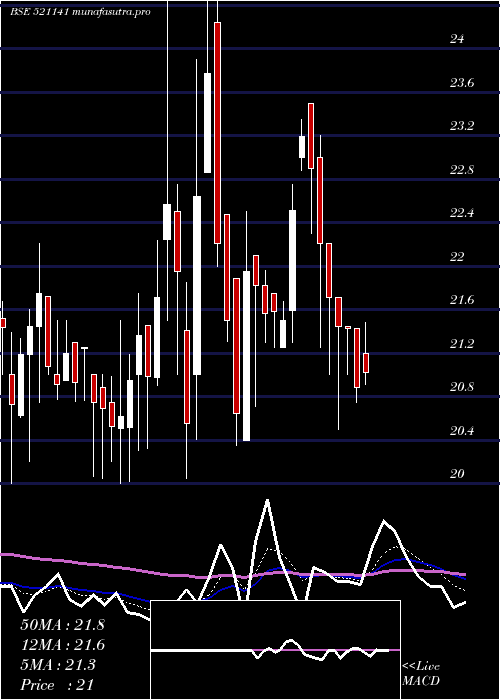Click the 21.6 price axis label
The height and width of the screenshot is (700, 500).
[462, 300]
